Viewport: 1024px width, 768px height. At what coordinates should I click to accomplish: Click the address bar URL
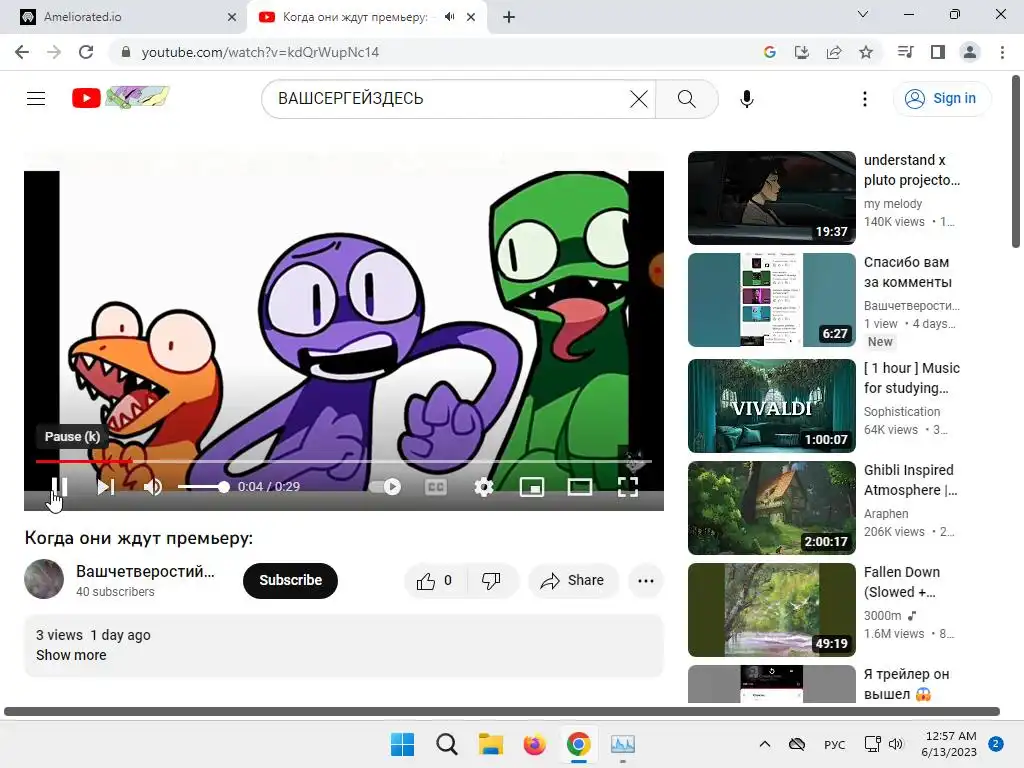tap(260, 52)
